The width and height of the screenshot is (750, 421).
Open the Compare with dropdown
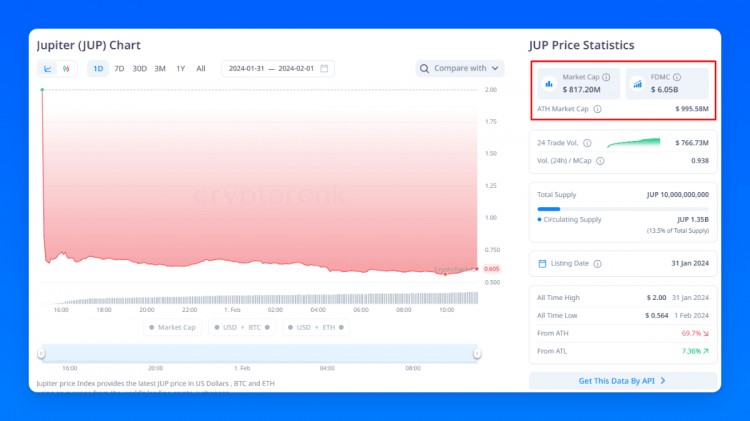460,69
